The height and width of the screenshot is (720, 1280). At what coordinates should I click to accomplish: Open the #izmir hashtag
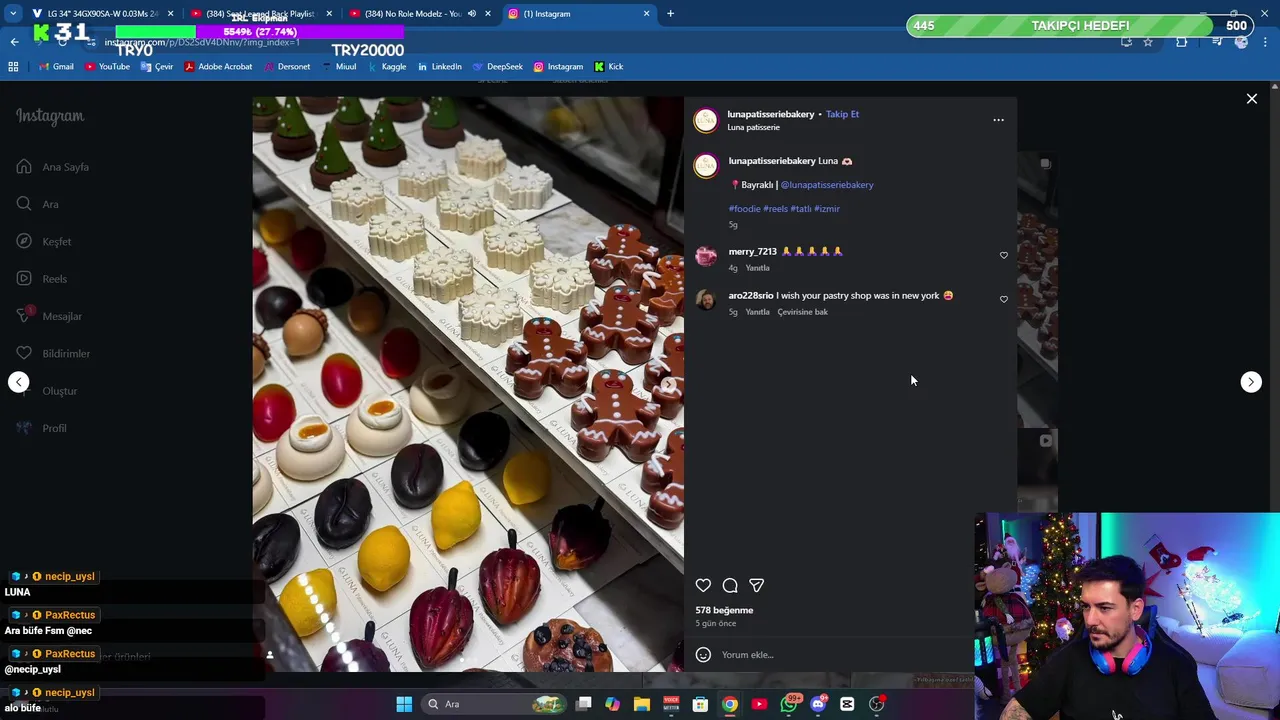click(x=827, y=209)
